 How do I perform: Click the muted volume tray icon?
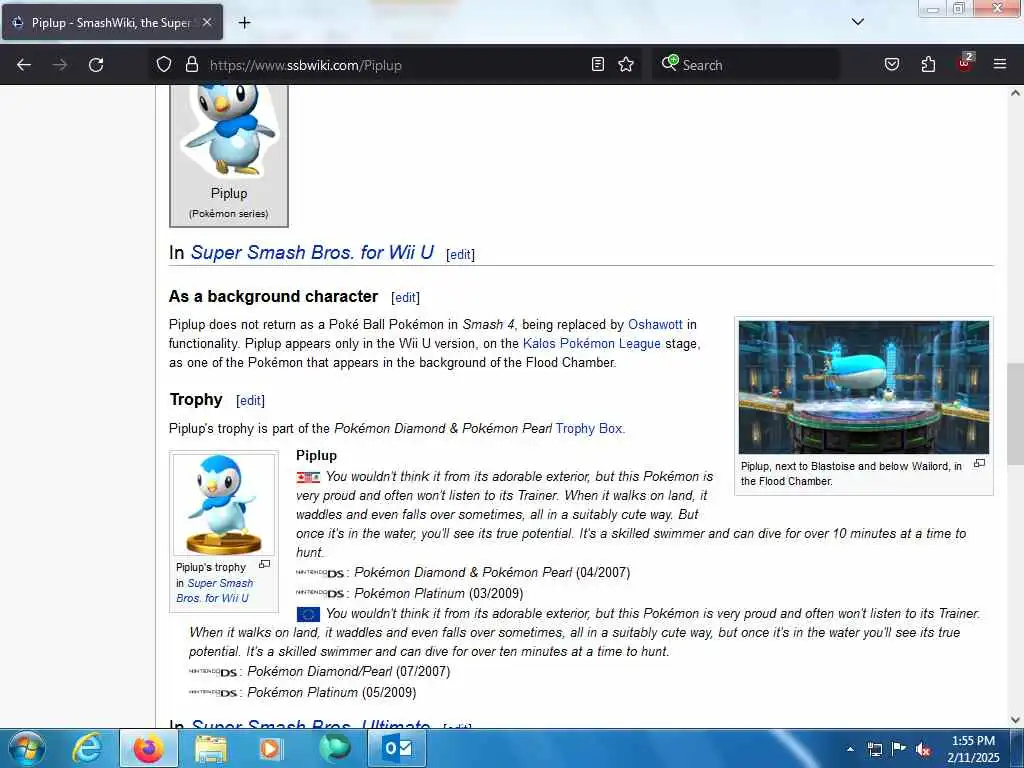point(923,749)
